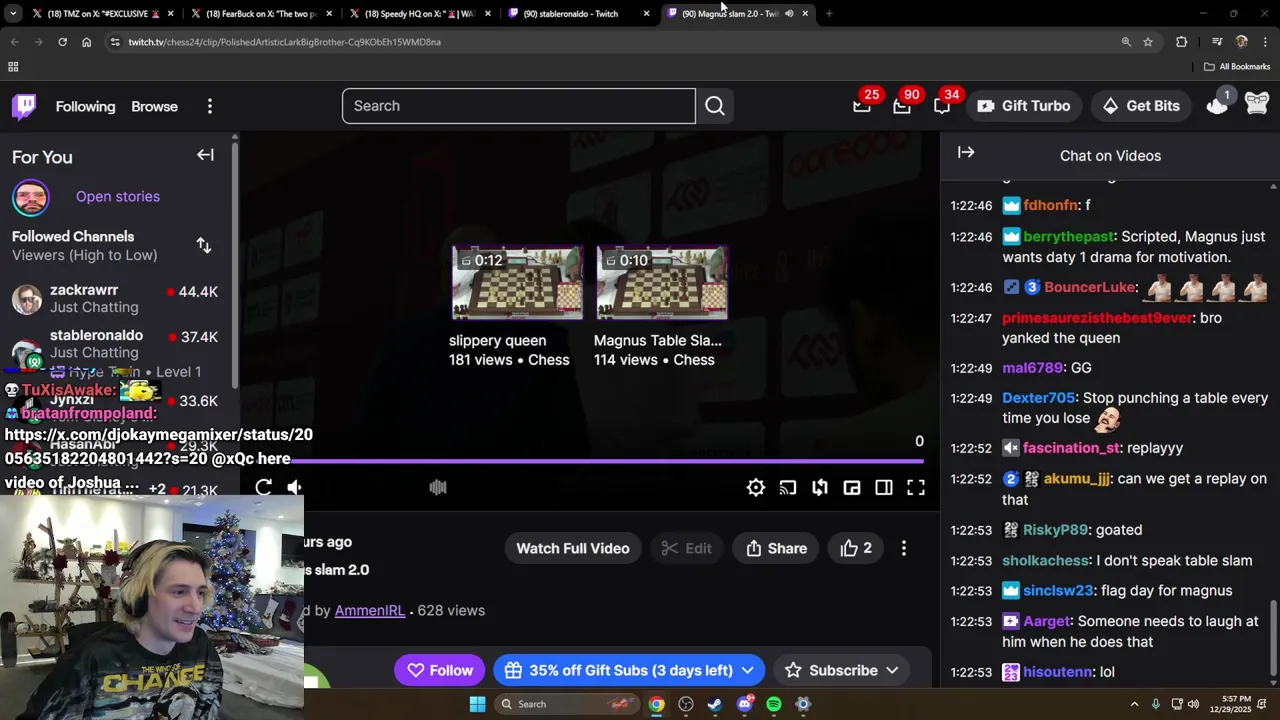
Task: Click Watch Full Video button
Action: (573, 548)
